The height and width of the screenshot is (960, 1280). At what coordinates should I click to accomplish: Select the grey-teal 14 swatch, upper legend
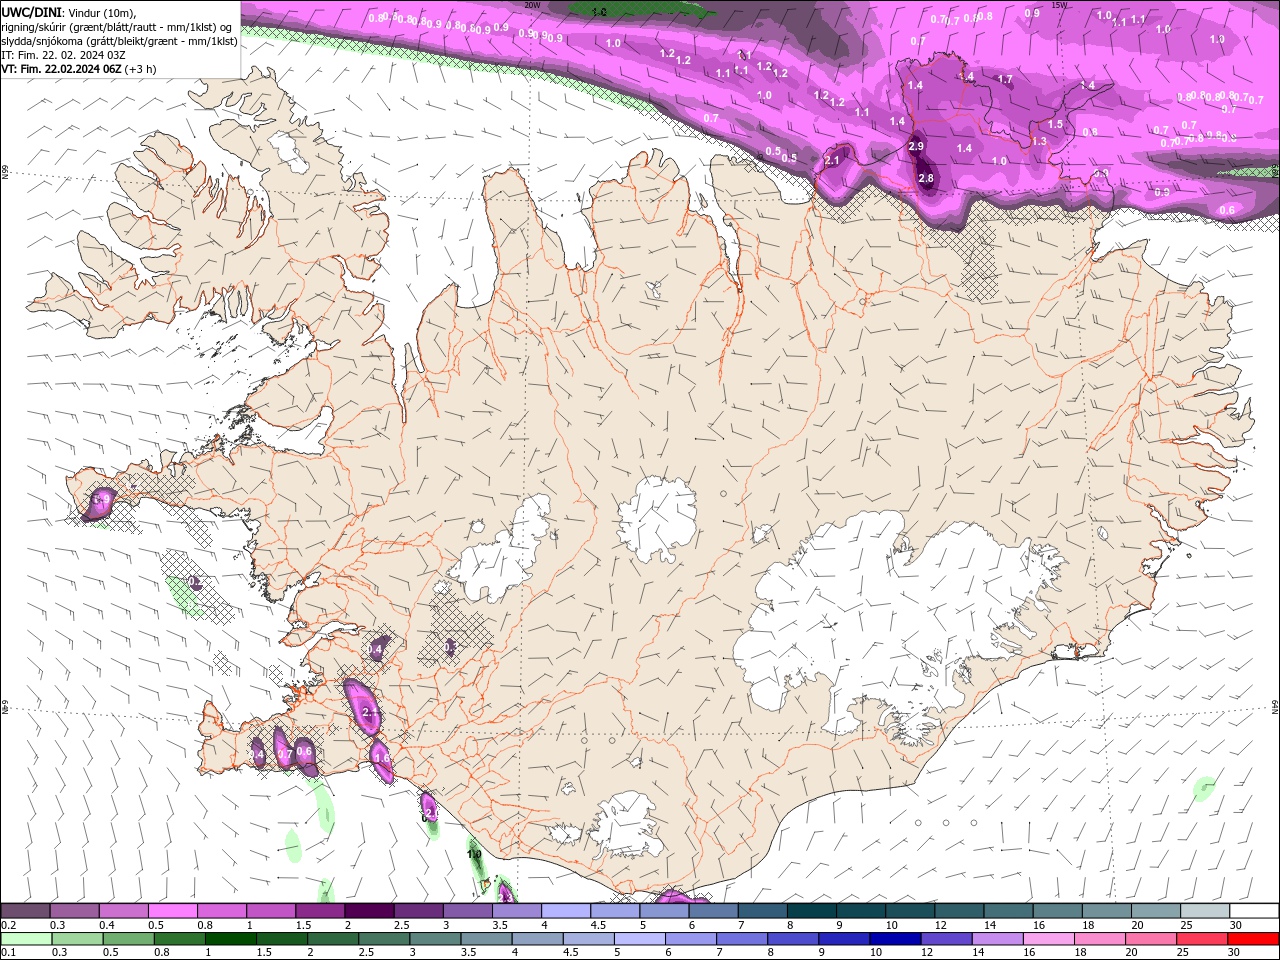coord(1008,911)
